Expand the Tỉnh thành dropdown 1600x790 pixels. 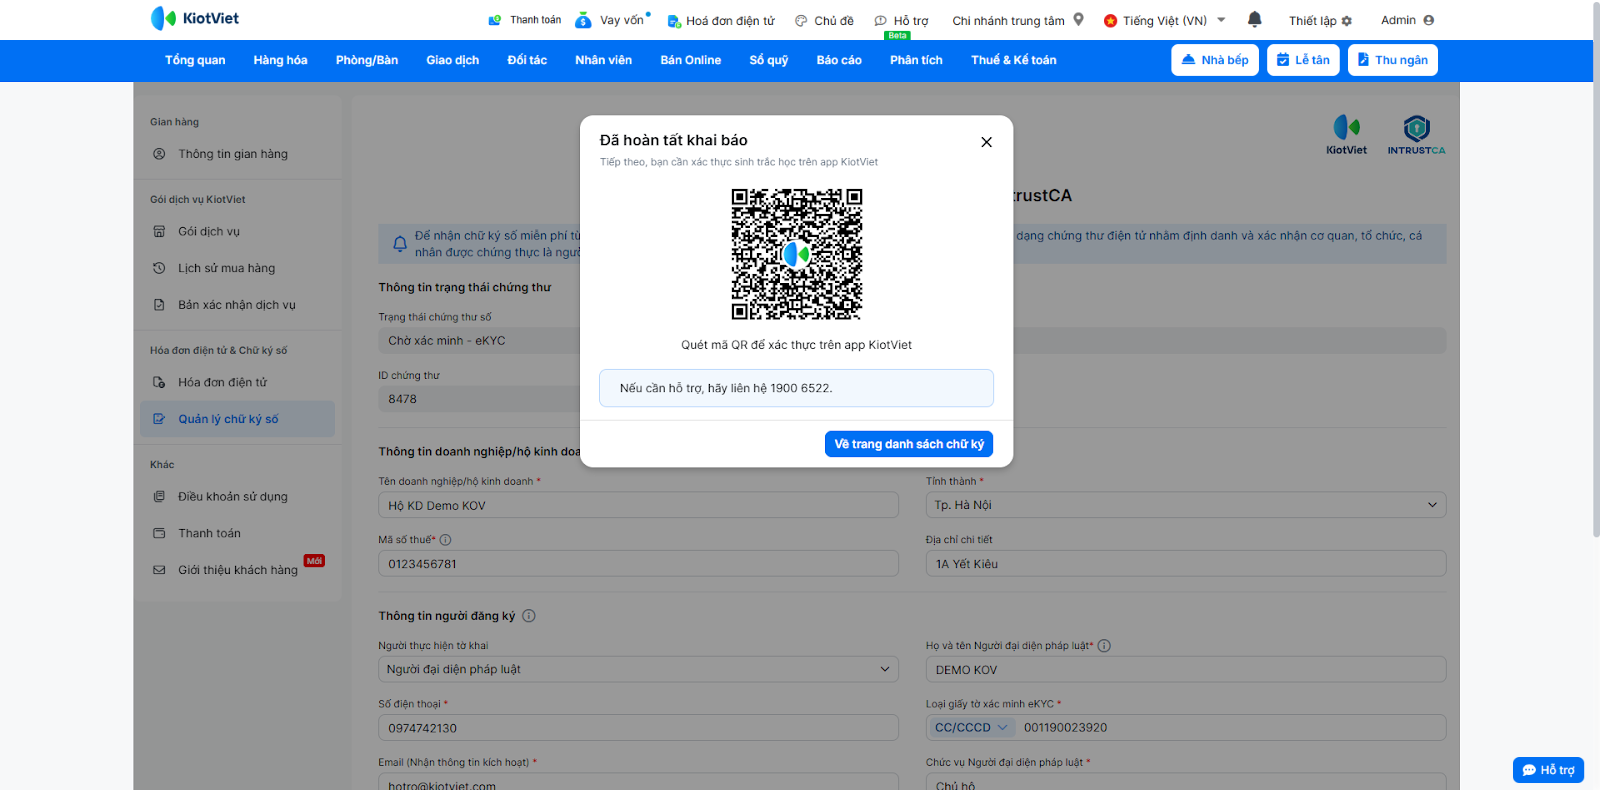click(1186, 505)
